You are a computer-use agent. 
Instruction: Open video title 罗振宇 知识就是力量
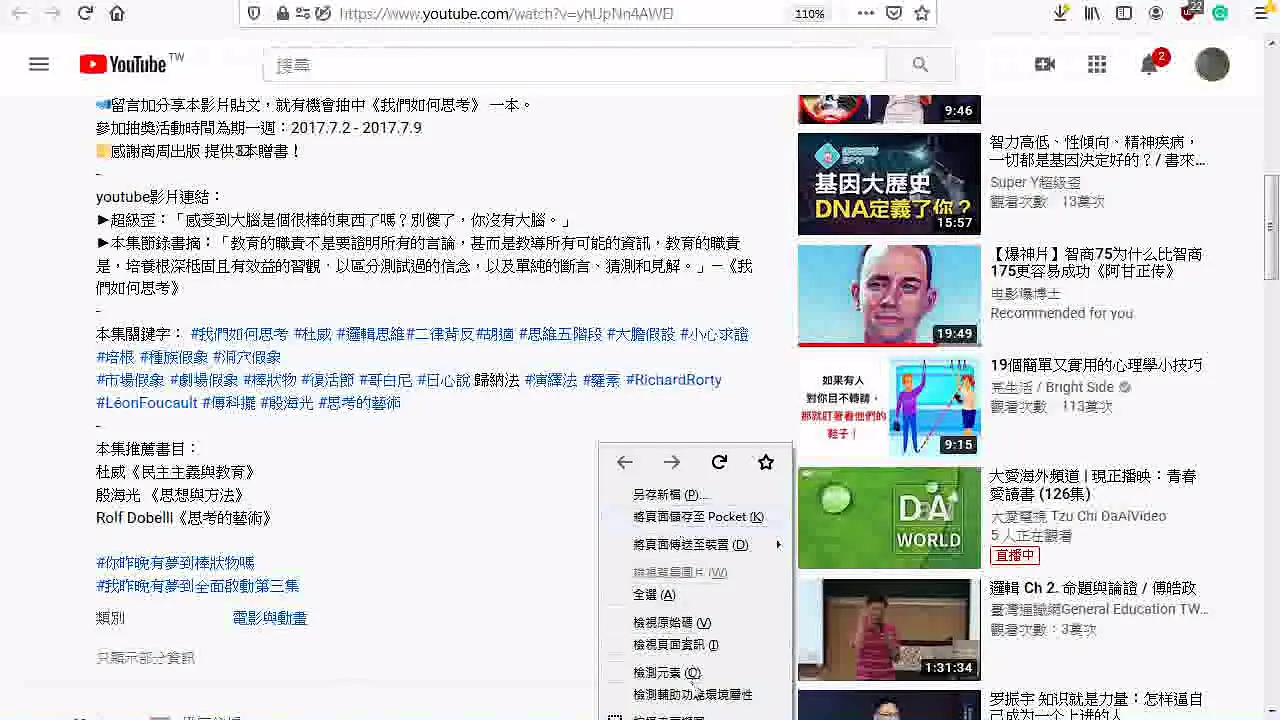click(x=1096, y=706)
